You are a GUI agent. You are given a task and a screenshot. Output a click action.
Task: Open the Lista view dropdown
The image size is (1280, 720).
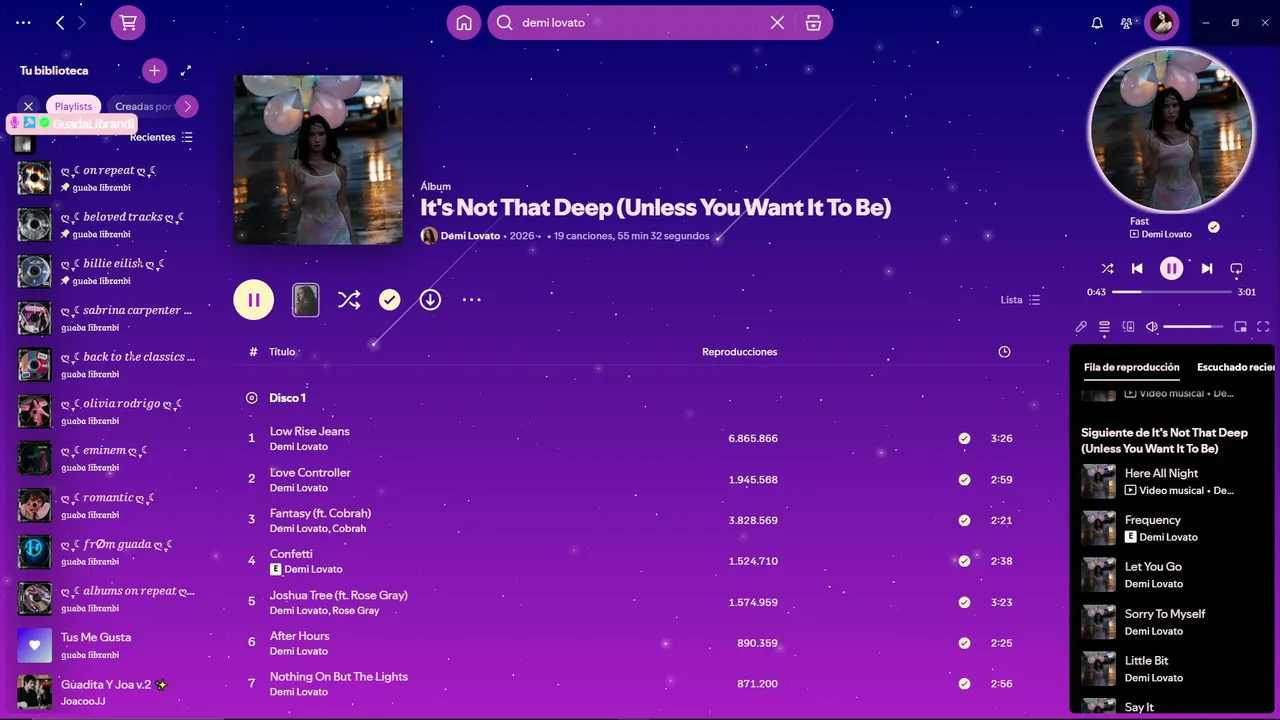pos(1020,300)
